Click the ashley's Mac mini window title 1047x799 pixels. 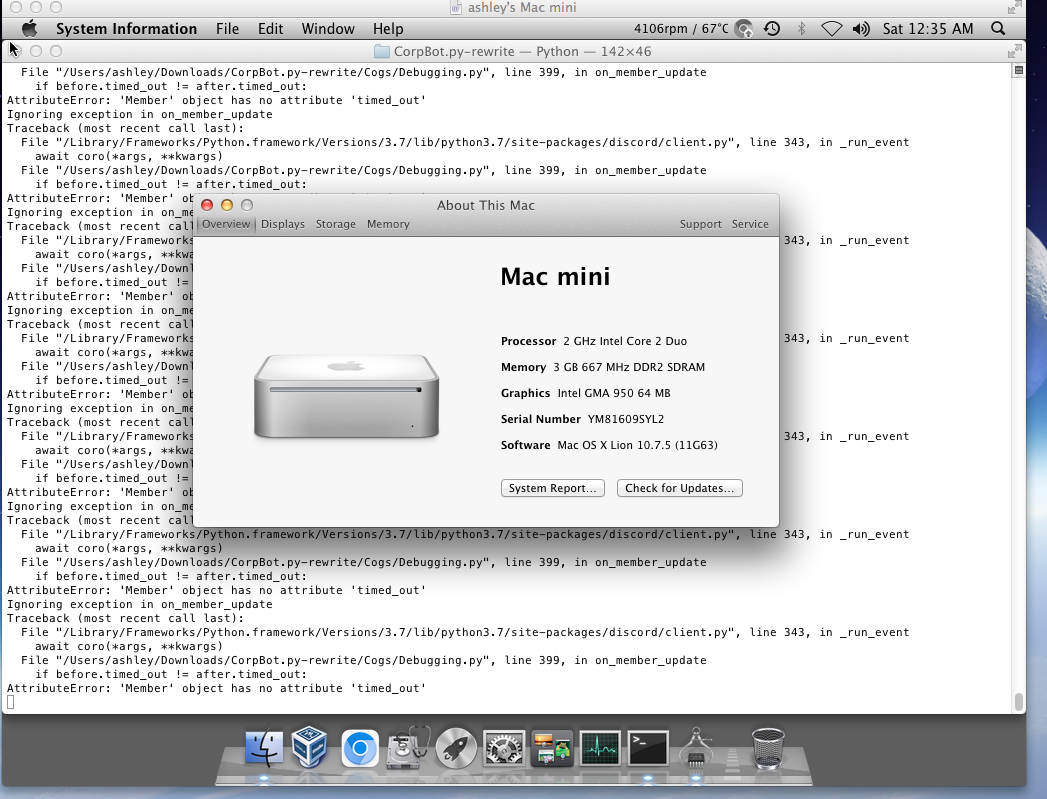tap(522, 7)
